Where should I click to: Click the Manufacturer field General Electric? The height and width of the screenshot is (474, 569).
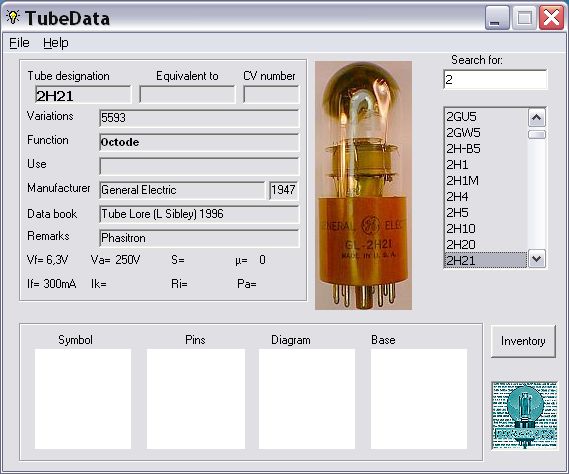pos(182,190)
